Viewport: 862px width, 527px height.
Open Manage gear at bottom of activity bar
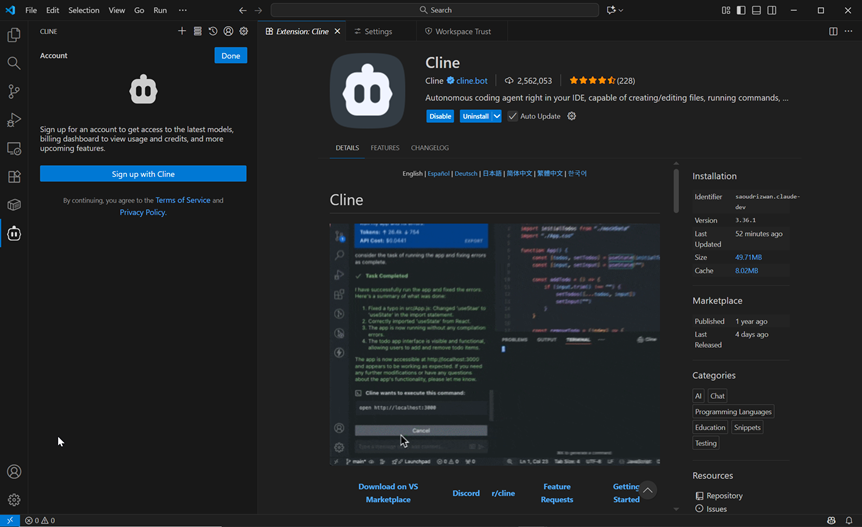(x=14, y=500)
